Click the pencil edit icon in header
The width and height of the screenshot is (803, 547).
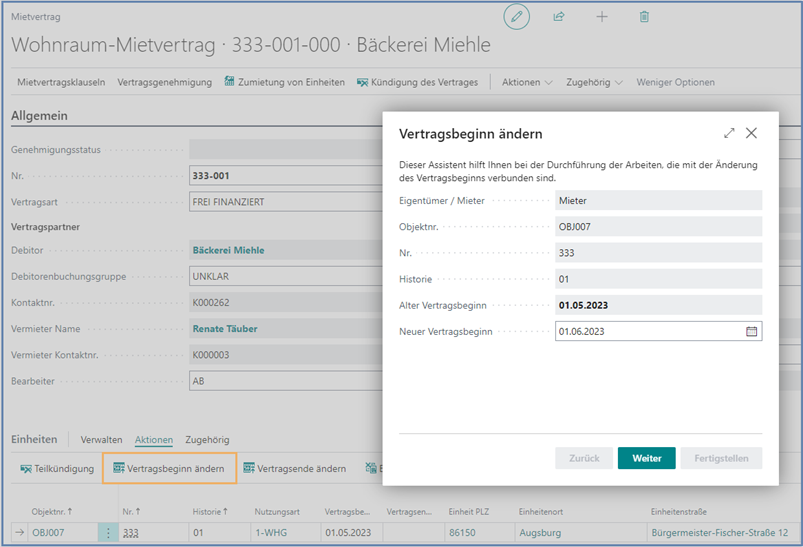pyautogui.click(x=516, y=17)
